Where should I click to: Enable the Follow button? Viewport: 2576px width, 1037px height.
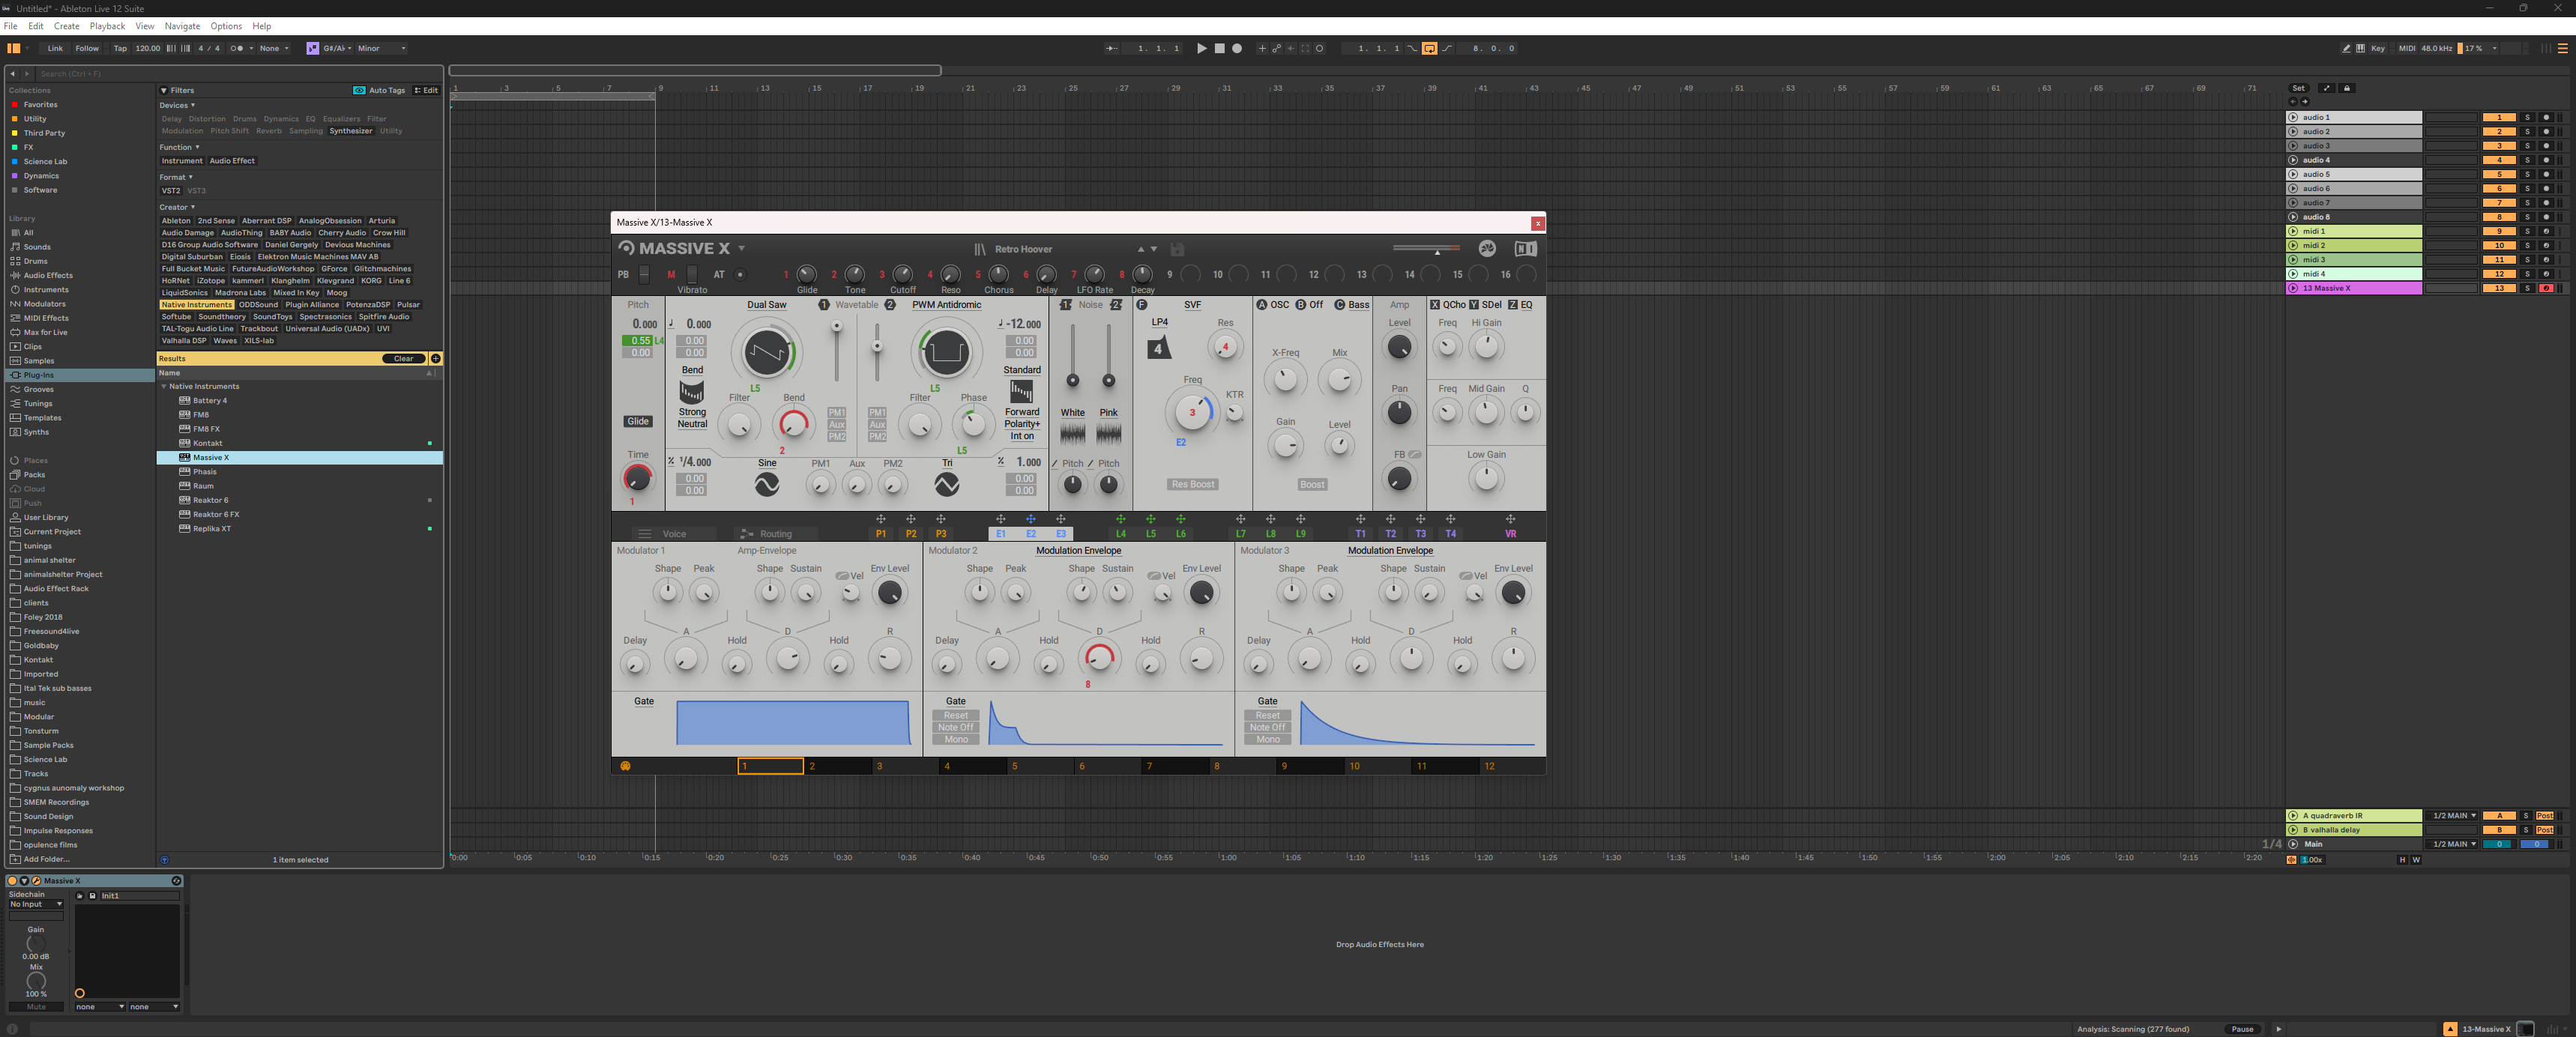click(87, 48)
